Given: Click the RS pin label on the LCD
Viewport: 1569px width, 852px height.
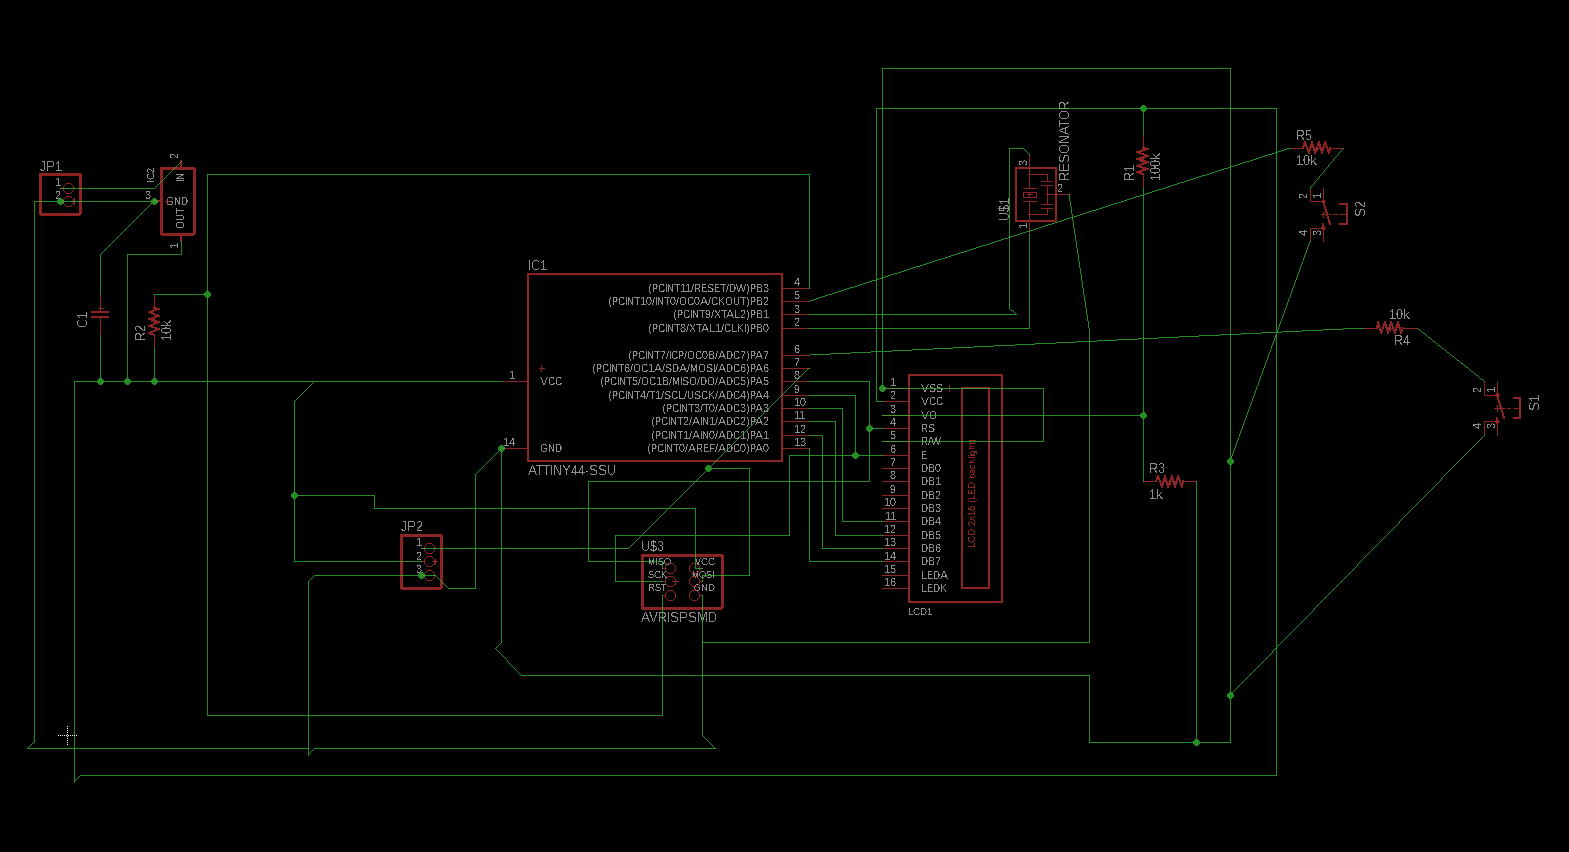Looking at the screenshot, I should [928, 428].
